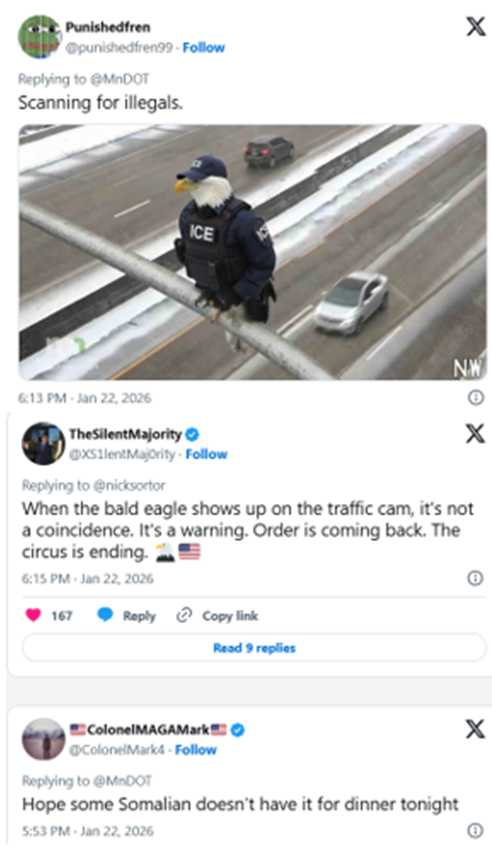
Task: Open Punishedfren frog avatar
Action: click(x=39, y=37)
